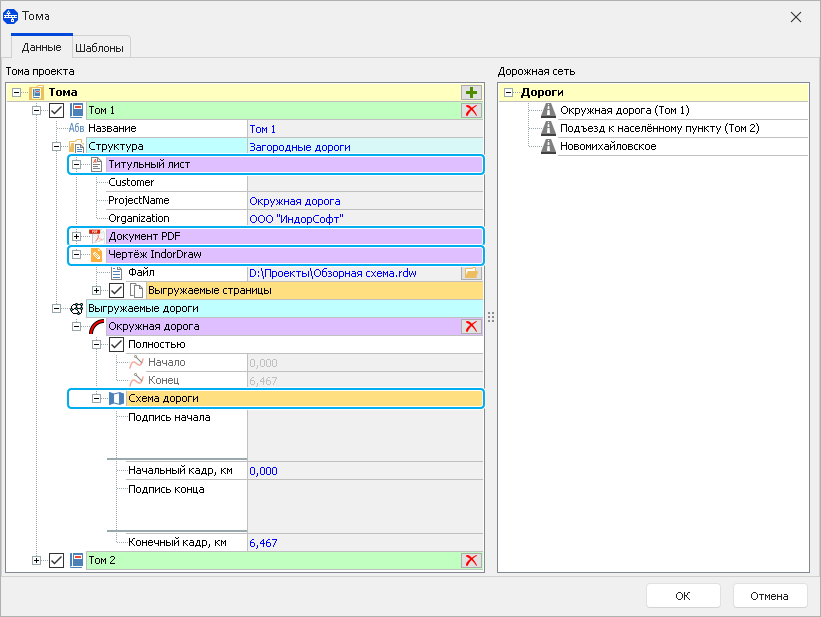821x617 pixels.
Task: Browse for file with the folder icon
Action: point(471,272)
